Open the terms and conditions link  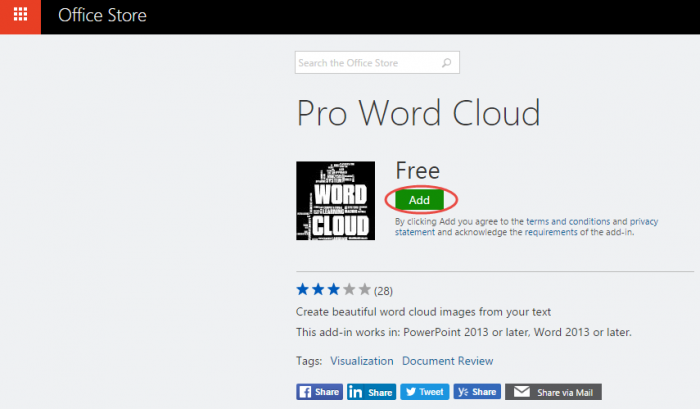click(568, 221)
